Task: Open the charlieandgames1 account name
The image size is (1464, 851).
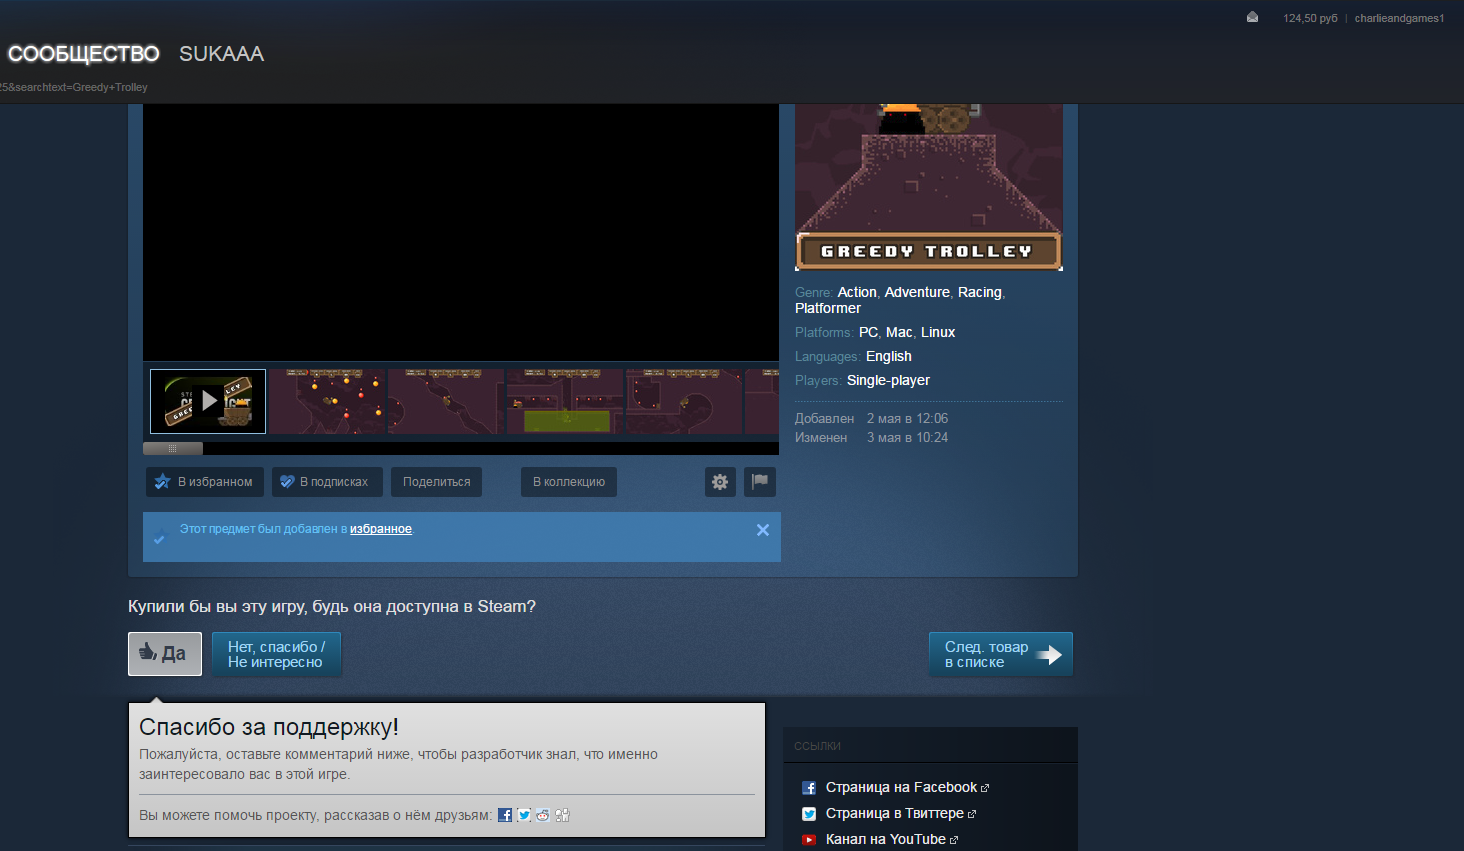Action: click(1399, 18)
